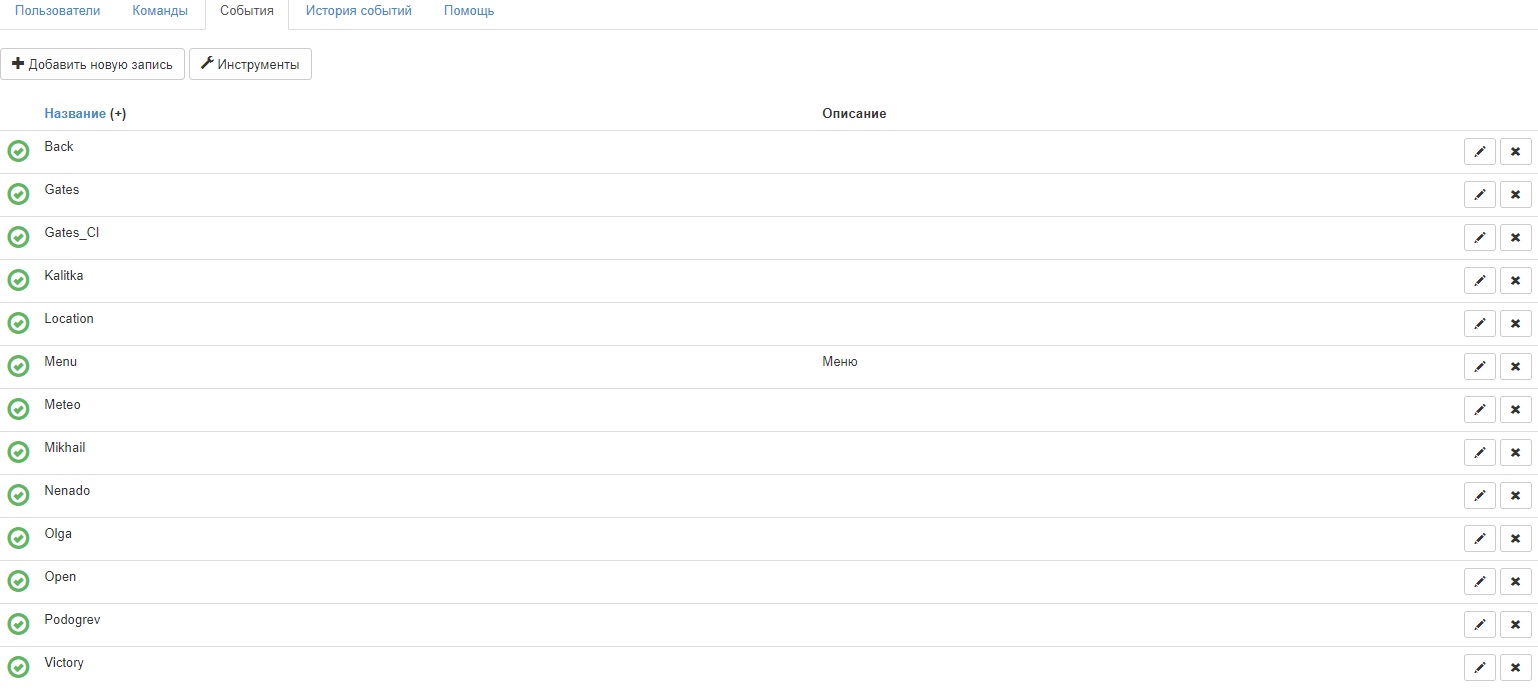Select the Location event name
The image size is (1538, 689).
(x=69, y=319)
